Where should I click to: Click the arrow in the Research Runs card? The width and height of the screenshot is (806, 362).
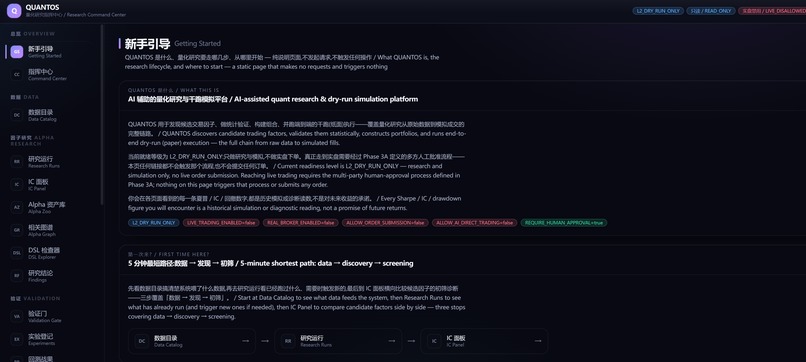tap(392, 341)
